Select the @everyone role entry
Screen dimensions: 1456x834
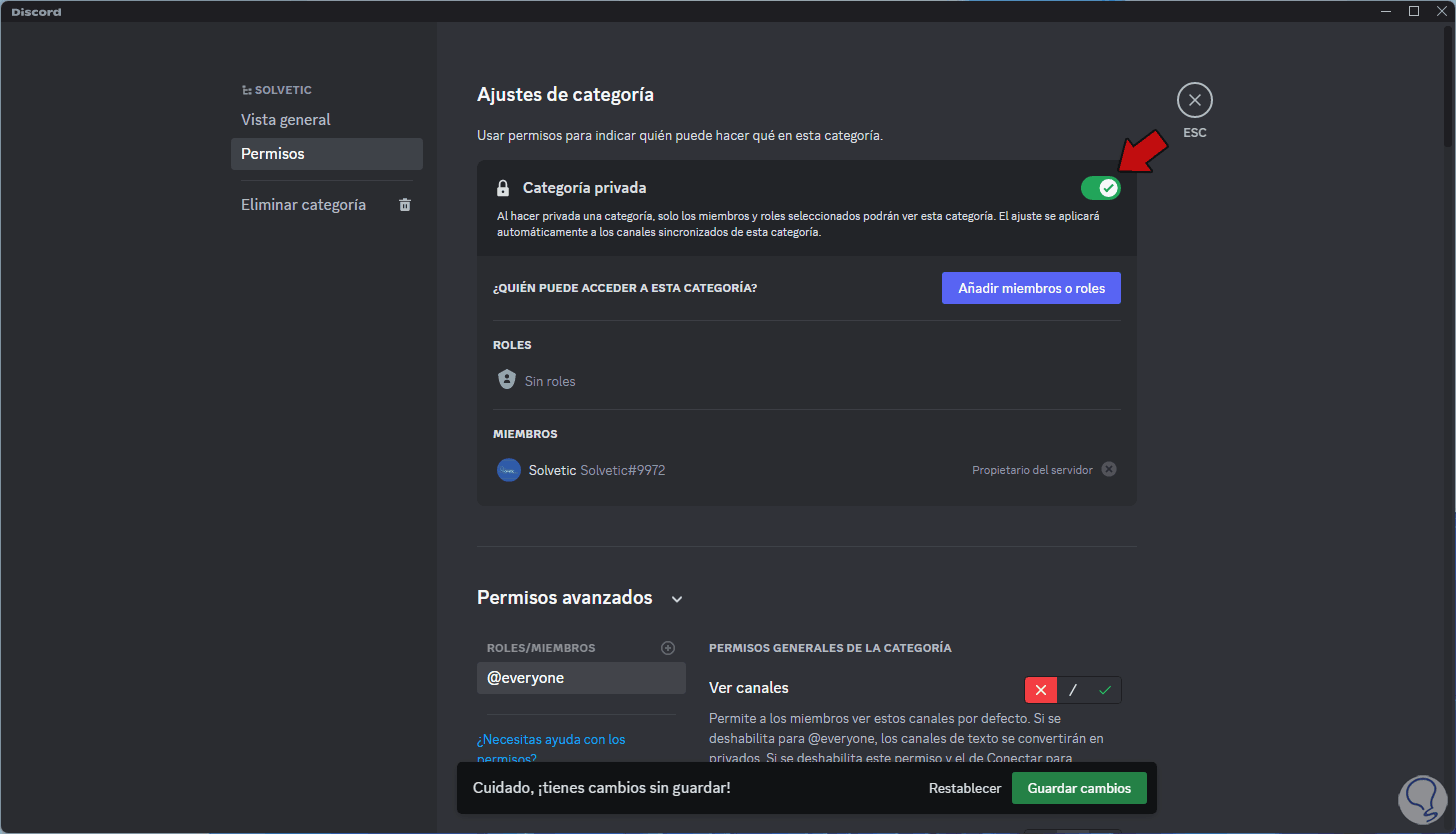pyautogui.click(x=581, y=678)
